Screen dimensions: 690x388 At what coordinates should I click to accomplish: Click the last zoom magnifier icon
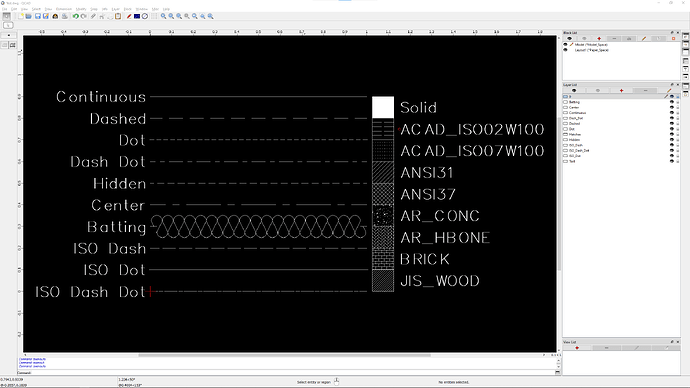tap(211, 16)
